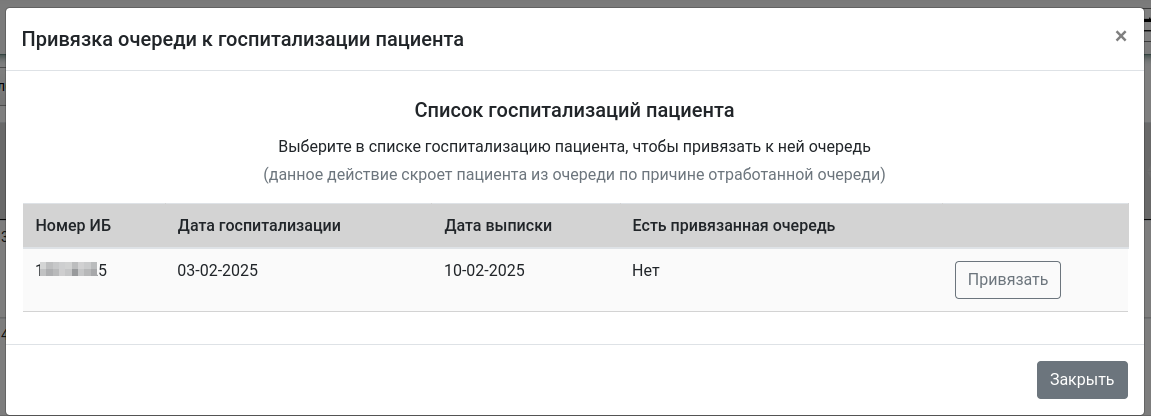Screen dimensions: 1151x416
Task: Select discharge date 10-02-2025
Action: click(484, 271)
